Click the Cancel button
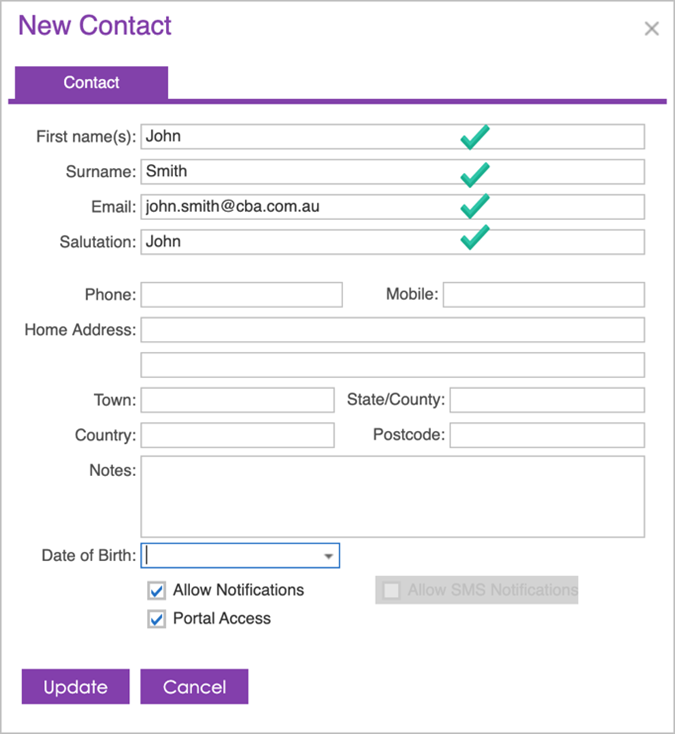The width and height of the screenshot is (675, 734). tap(194, 687)
